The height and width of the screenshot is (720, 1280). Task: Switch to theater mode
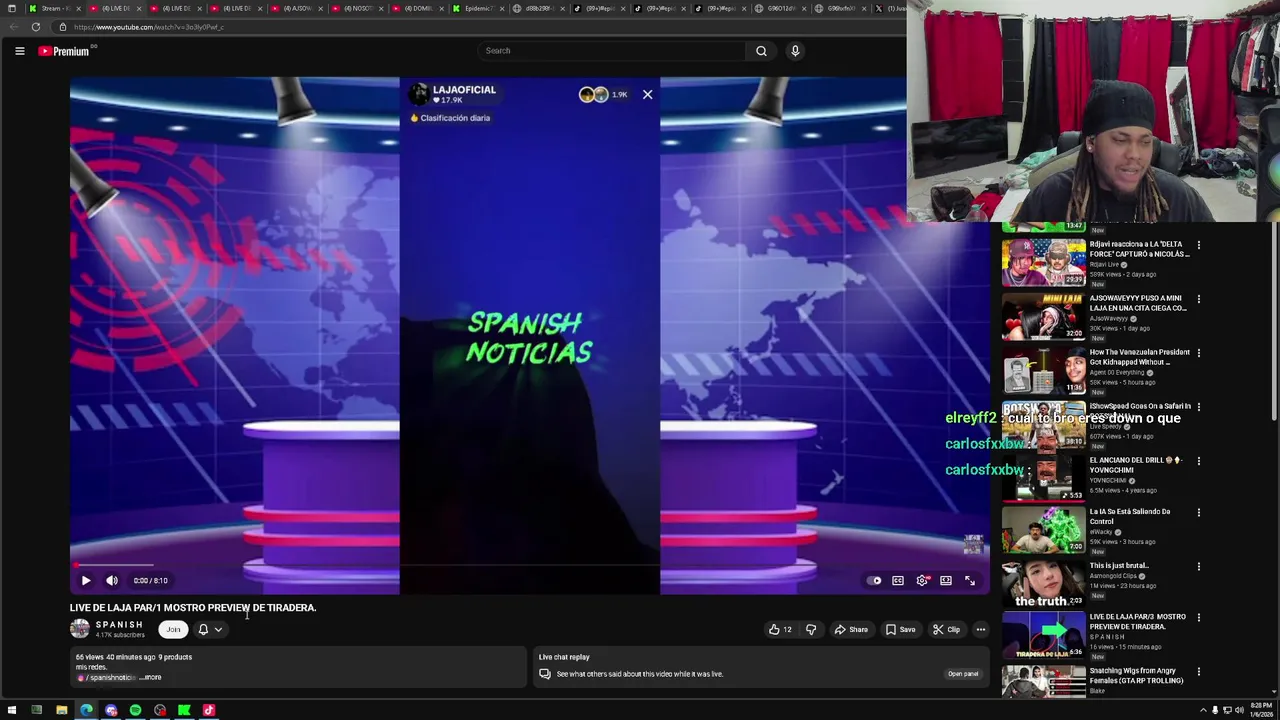946,580
